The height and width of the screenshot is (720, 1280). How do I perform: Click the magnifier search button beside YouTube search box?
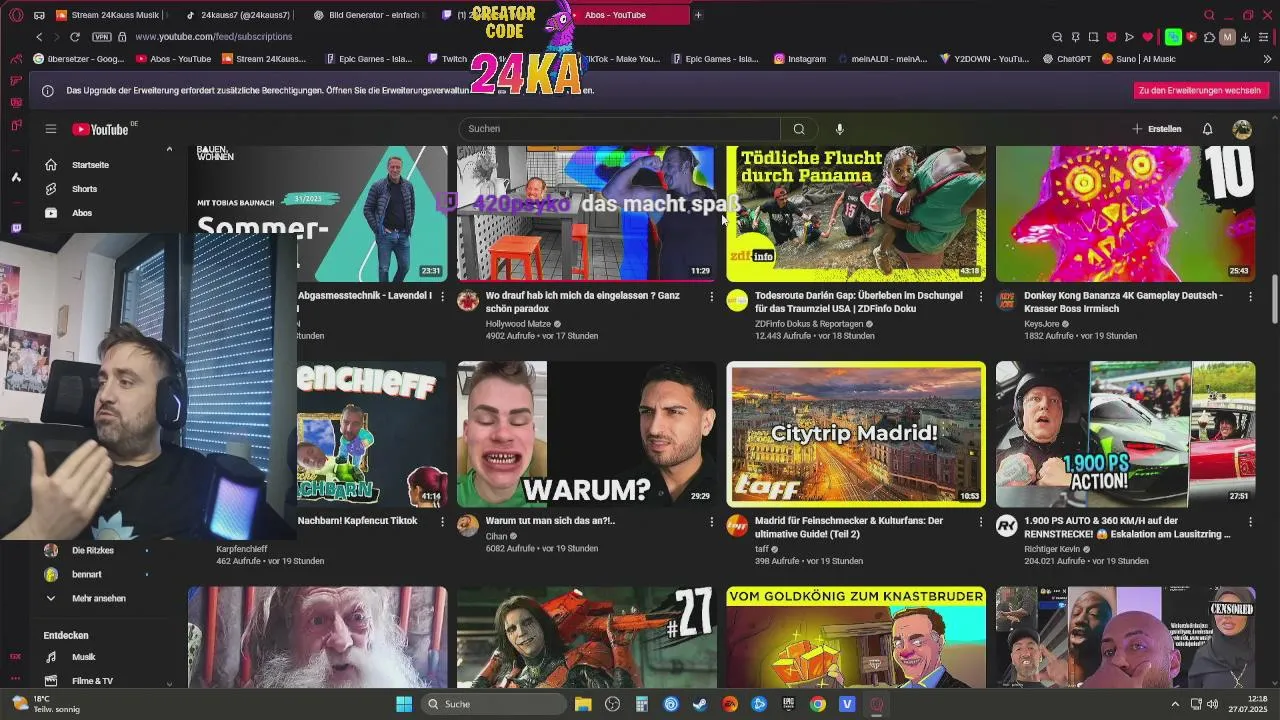pos(799,129)
